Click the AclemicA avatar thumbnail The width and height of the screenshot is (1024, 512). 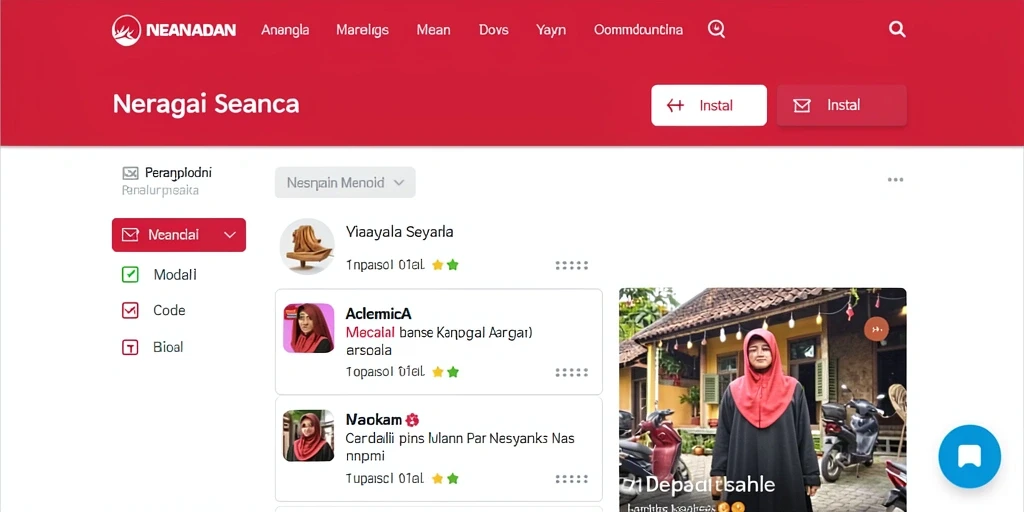pos(308,328)
